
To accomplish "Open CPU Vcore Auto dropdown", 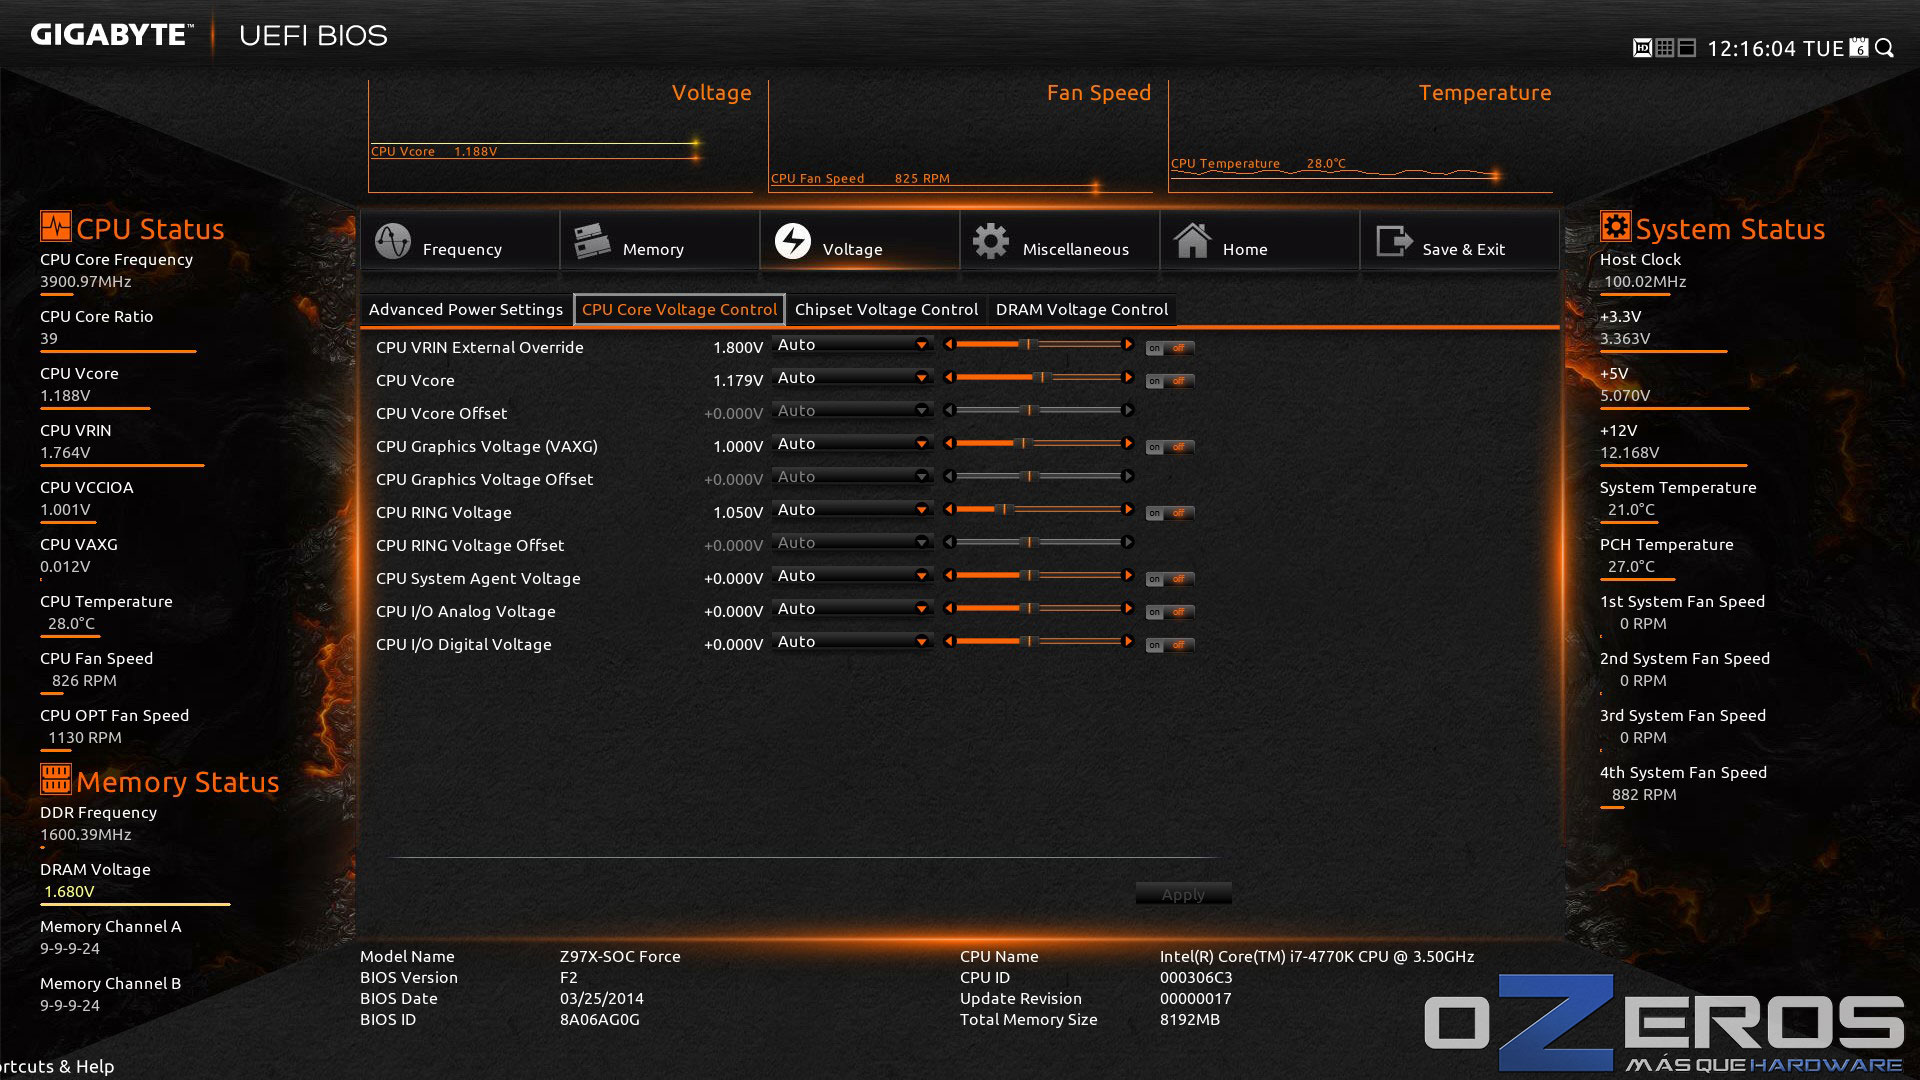I will tap(852, 378).
